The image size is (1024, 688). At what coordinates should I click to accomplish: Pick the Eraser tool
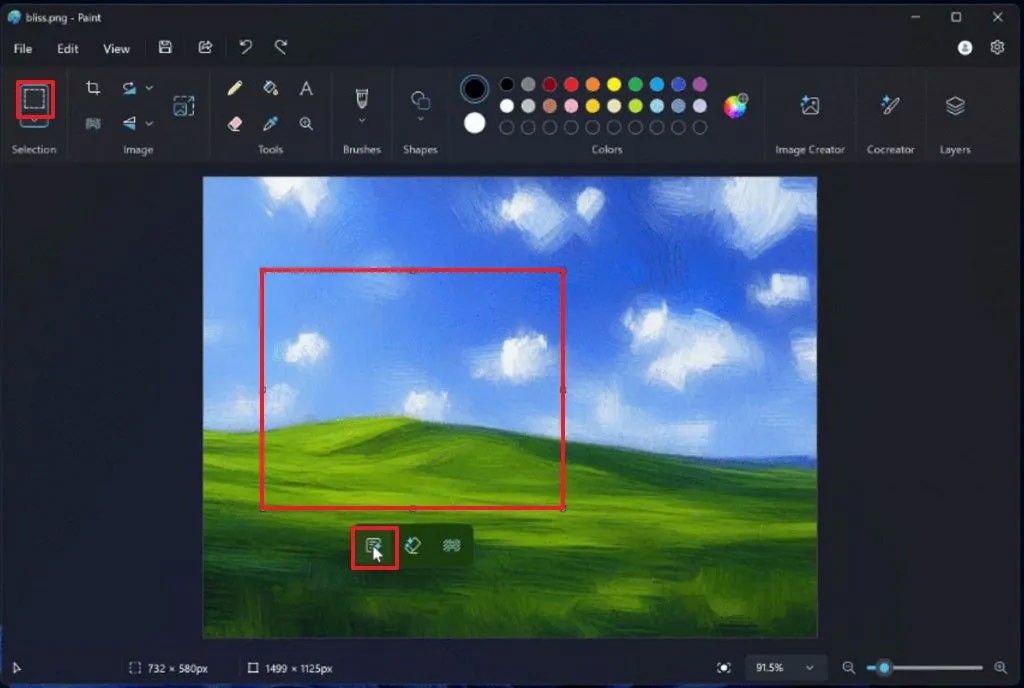point(235,124)
